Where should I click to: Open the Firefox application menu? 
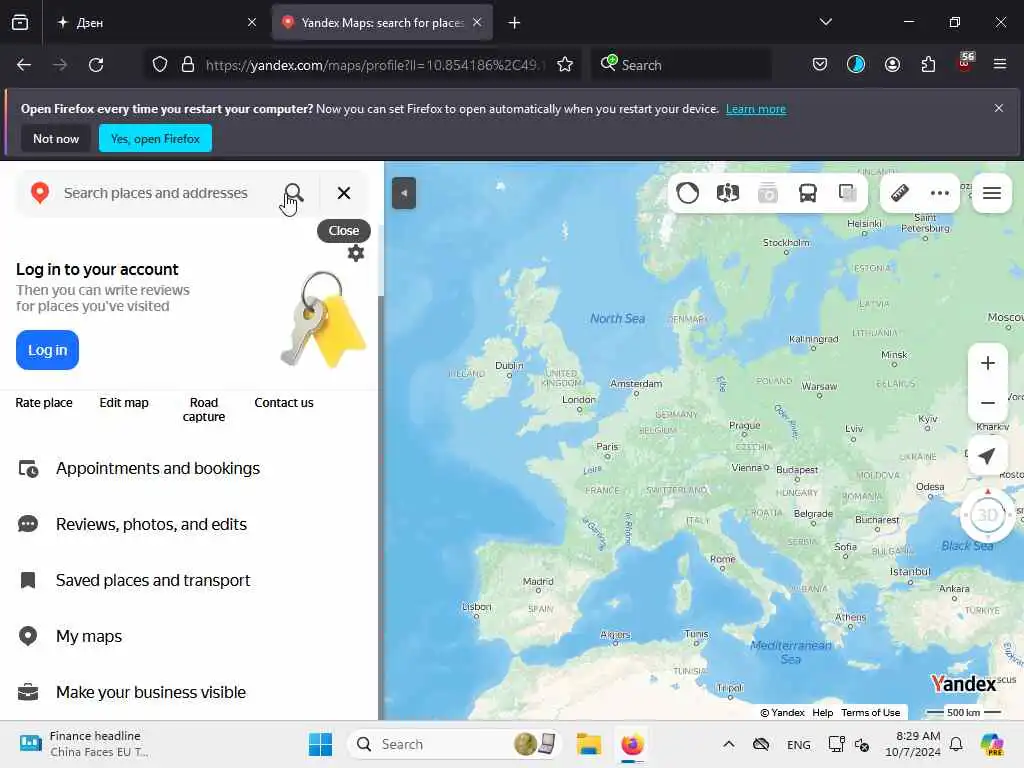coord(1000,64)
